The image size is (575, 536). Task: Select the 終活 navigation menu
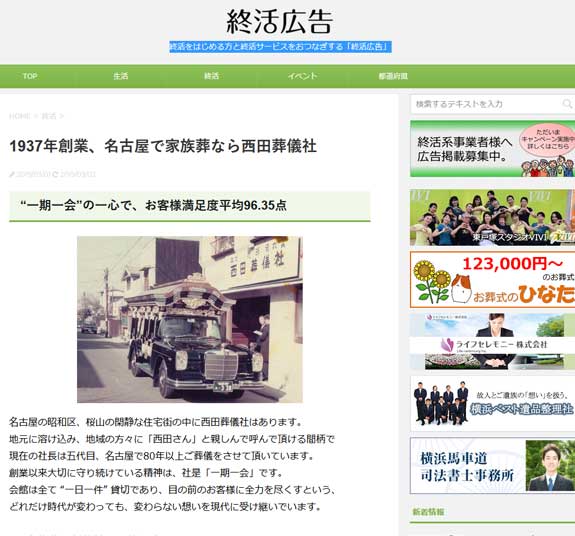pyautogui.click(x=211, y=76)
